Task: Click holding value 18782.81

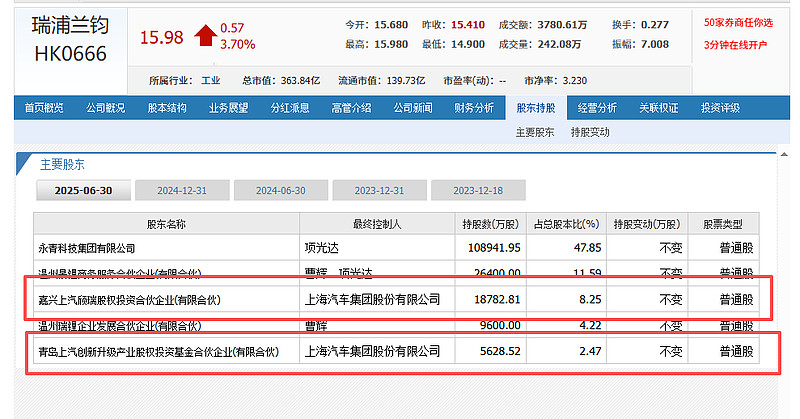Action: click(497, 300)
